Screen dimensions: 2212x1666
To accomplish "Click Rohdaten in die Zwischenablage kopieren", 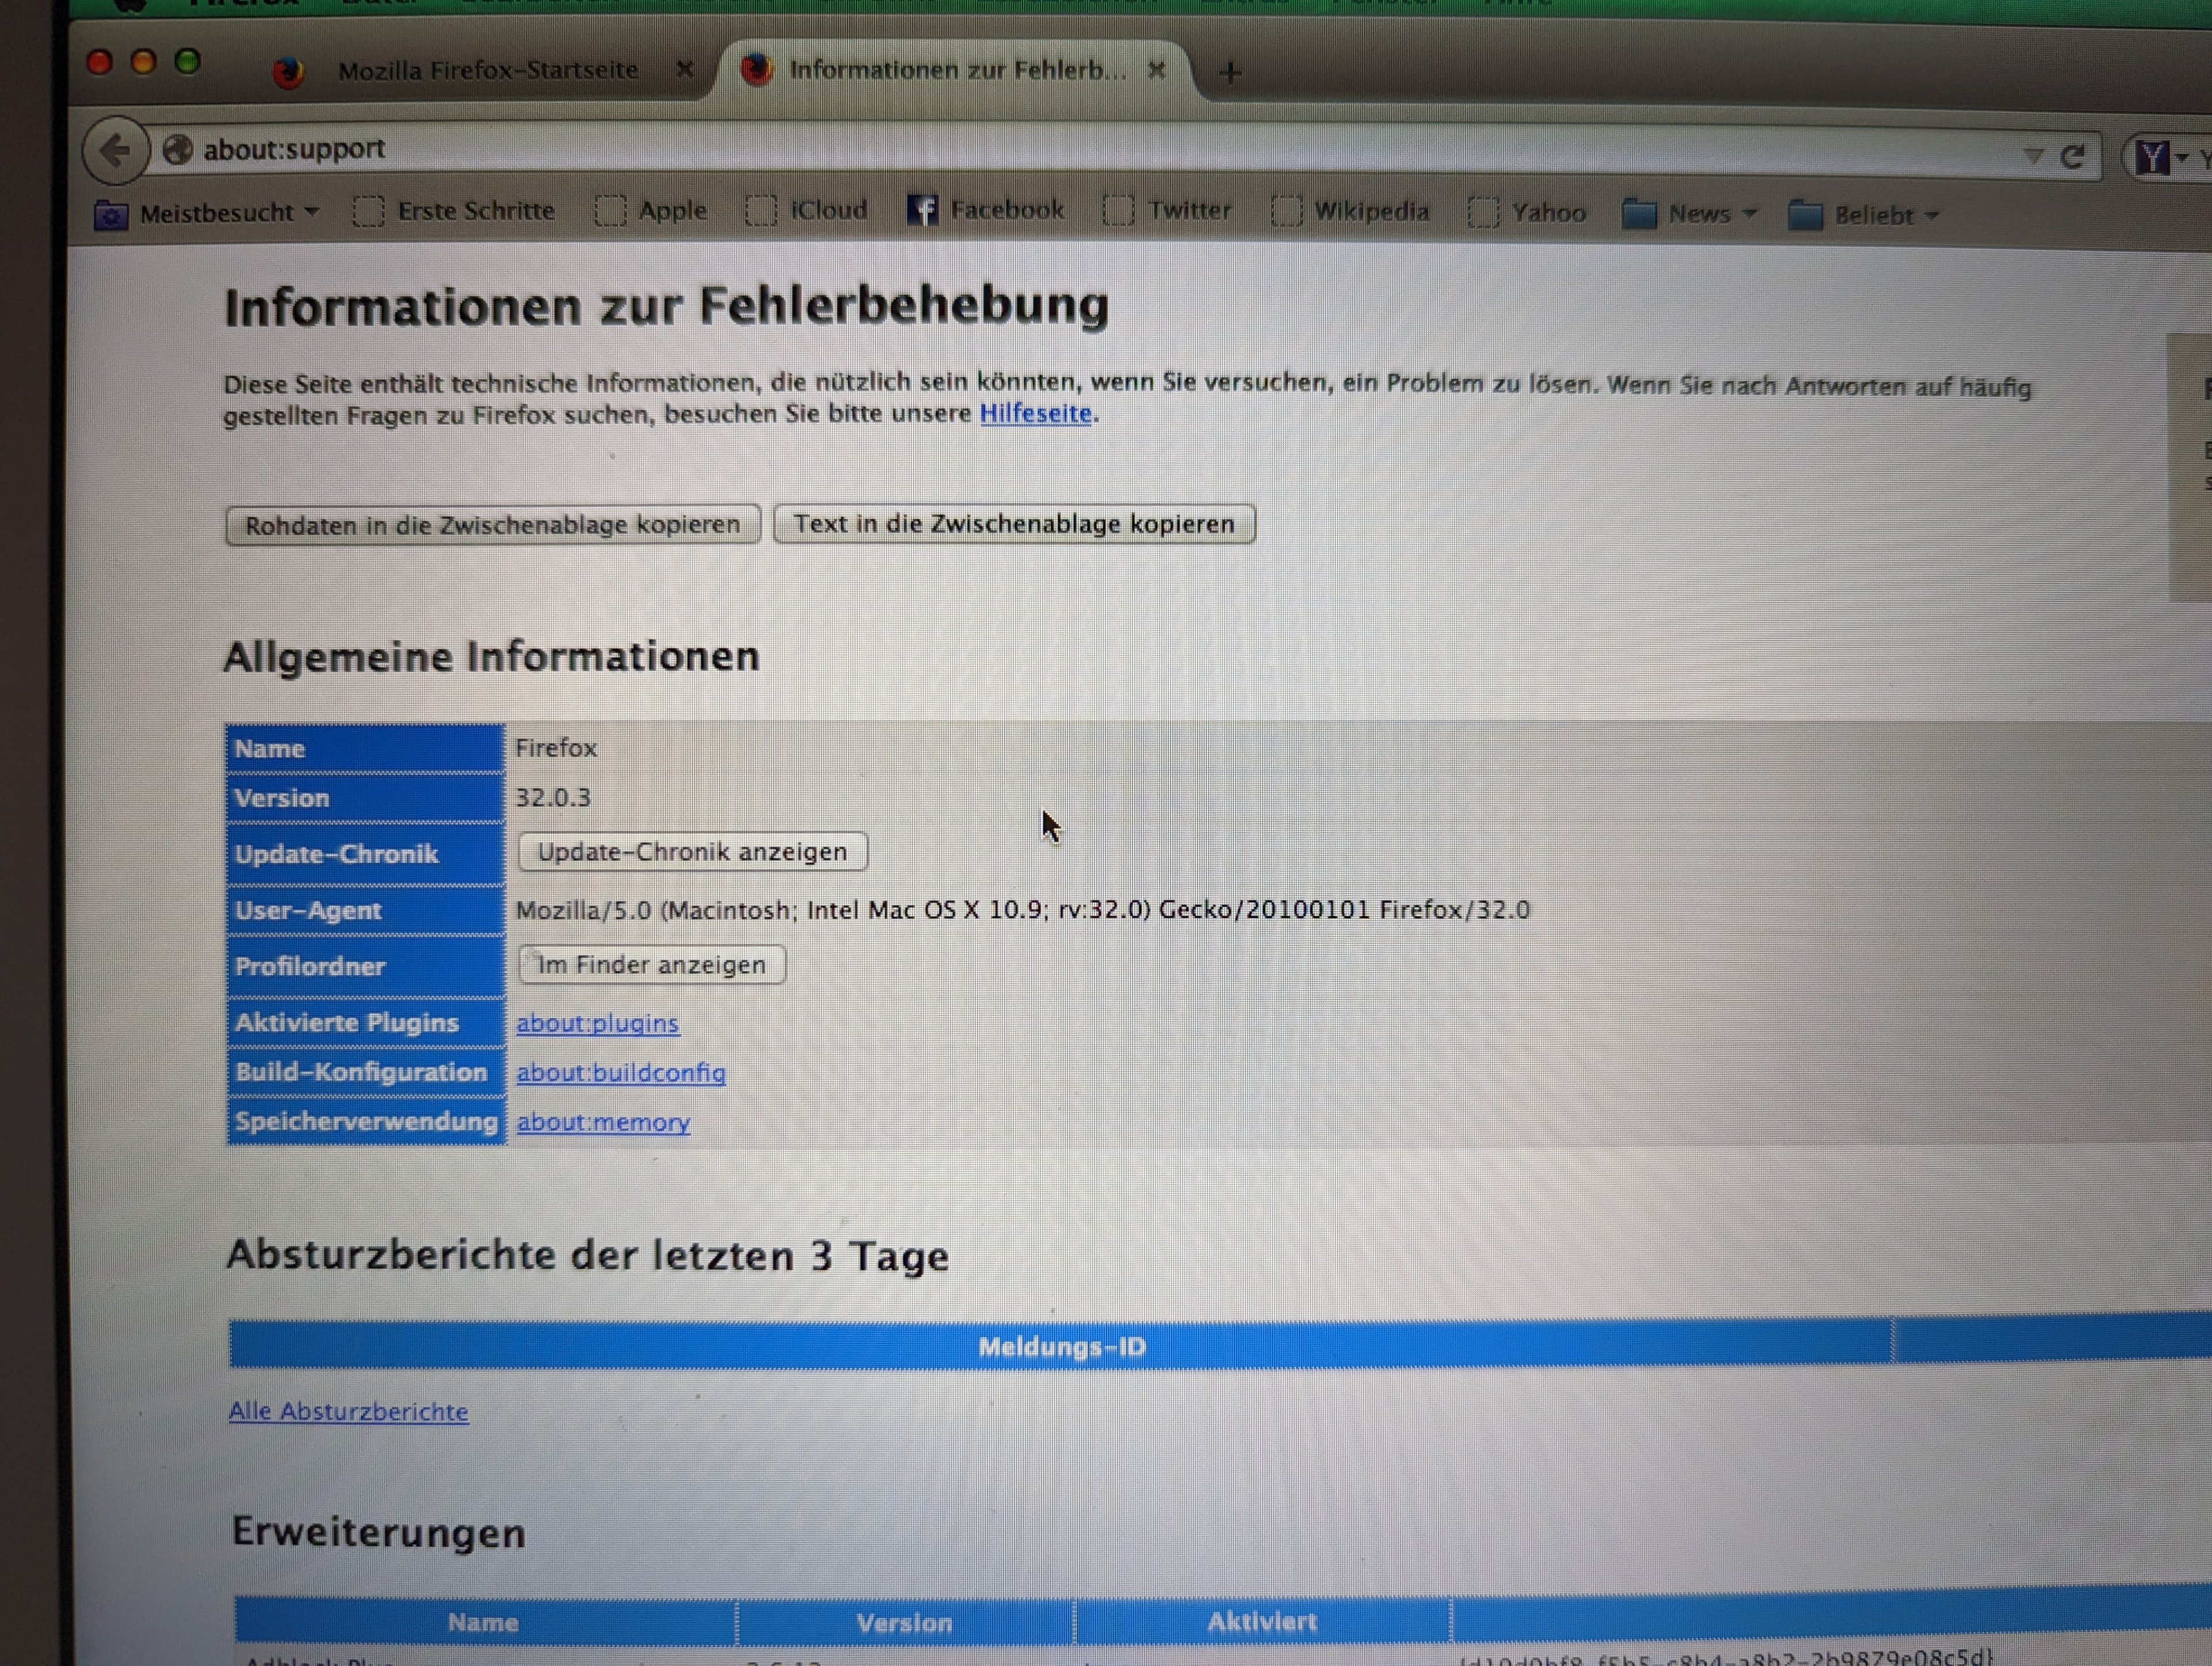I will click(x=492, y=525).
